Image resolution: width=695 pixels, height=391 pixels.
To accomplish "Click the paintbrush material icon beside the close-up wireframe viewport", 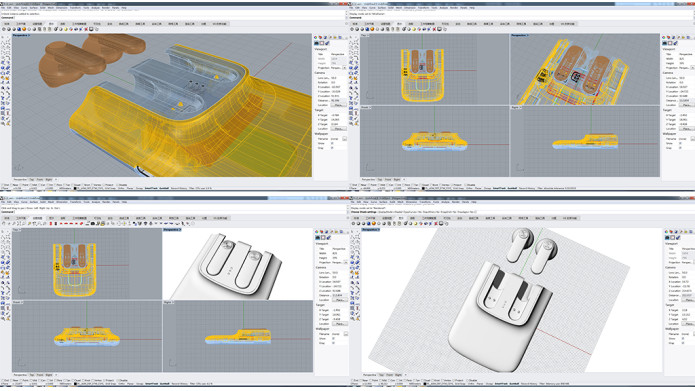I will coord(328,43).
